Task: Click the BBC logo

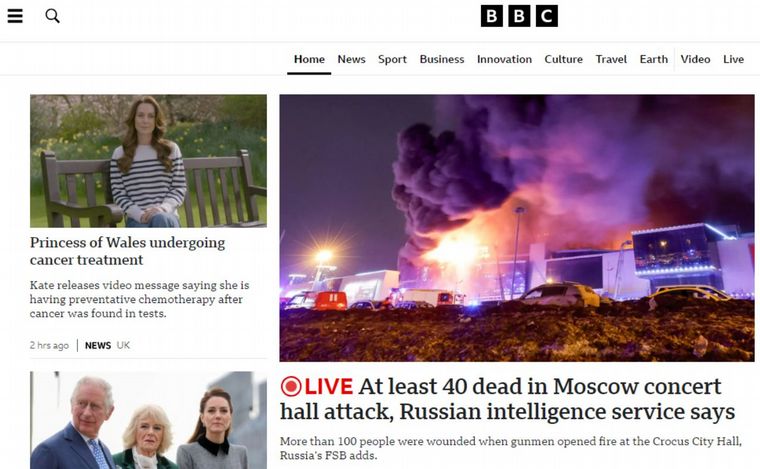Action: pyautogui.click(x=519, y=16)
